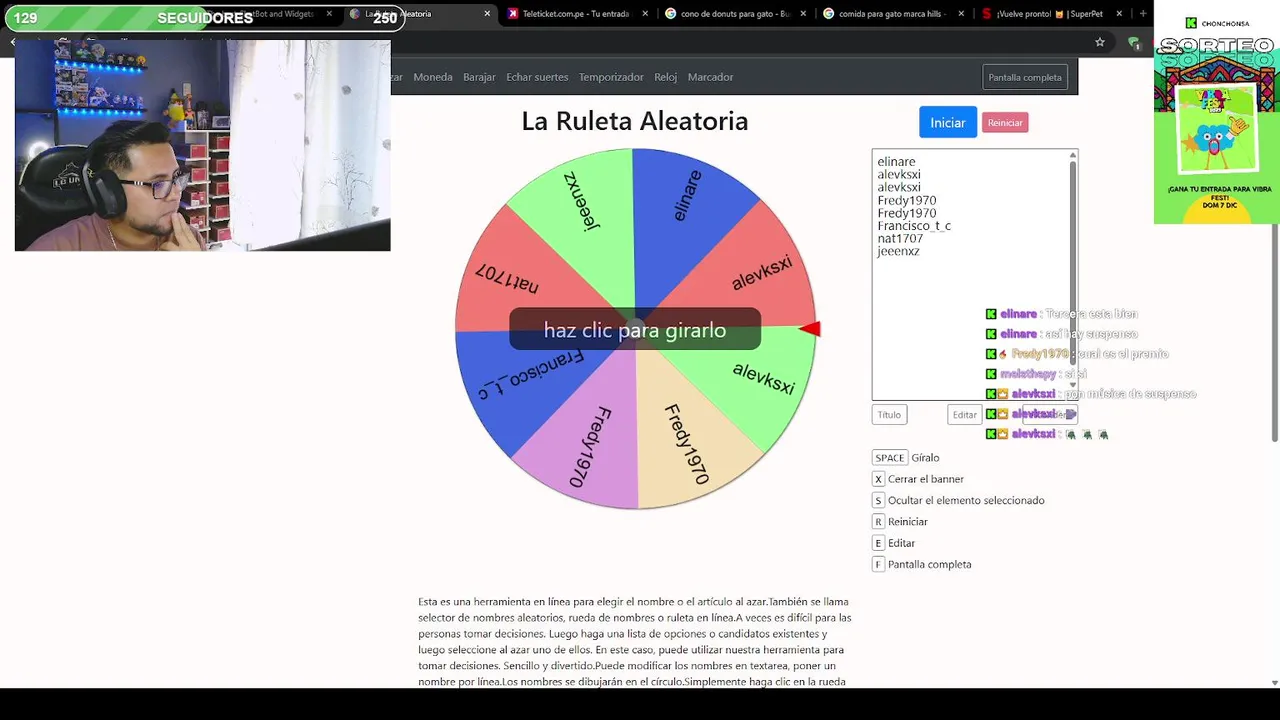Click the page's vertical scrollbar thumb
This screenshot has height=720, width=1280.
click(x=1273, y=330)
